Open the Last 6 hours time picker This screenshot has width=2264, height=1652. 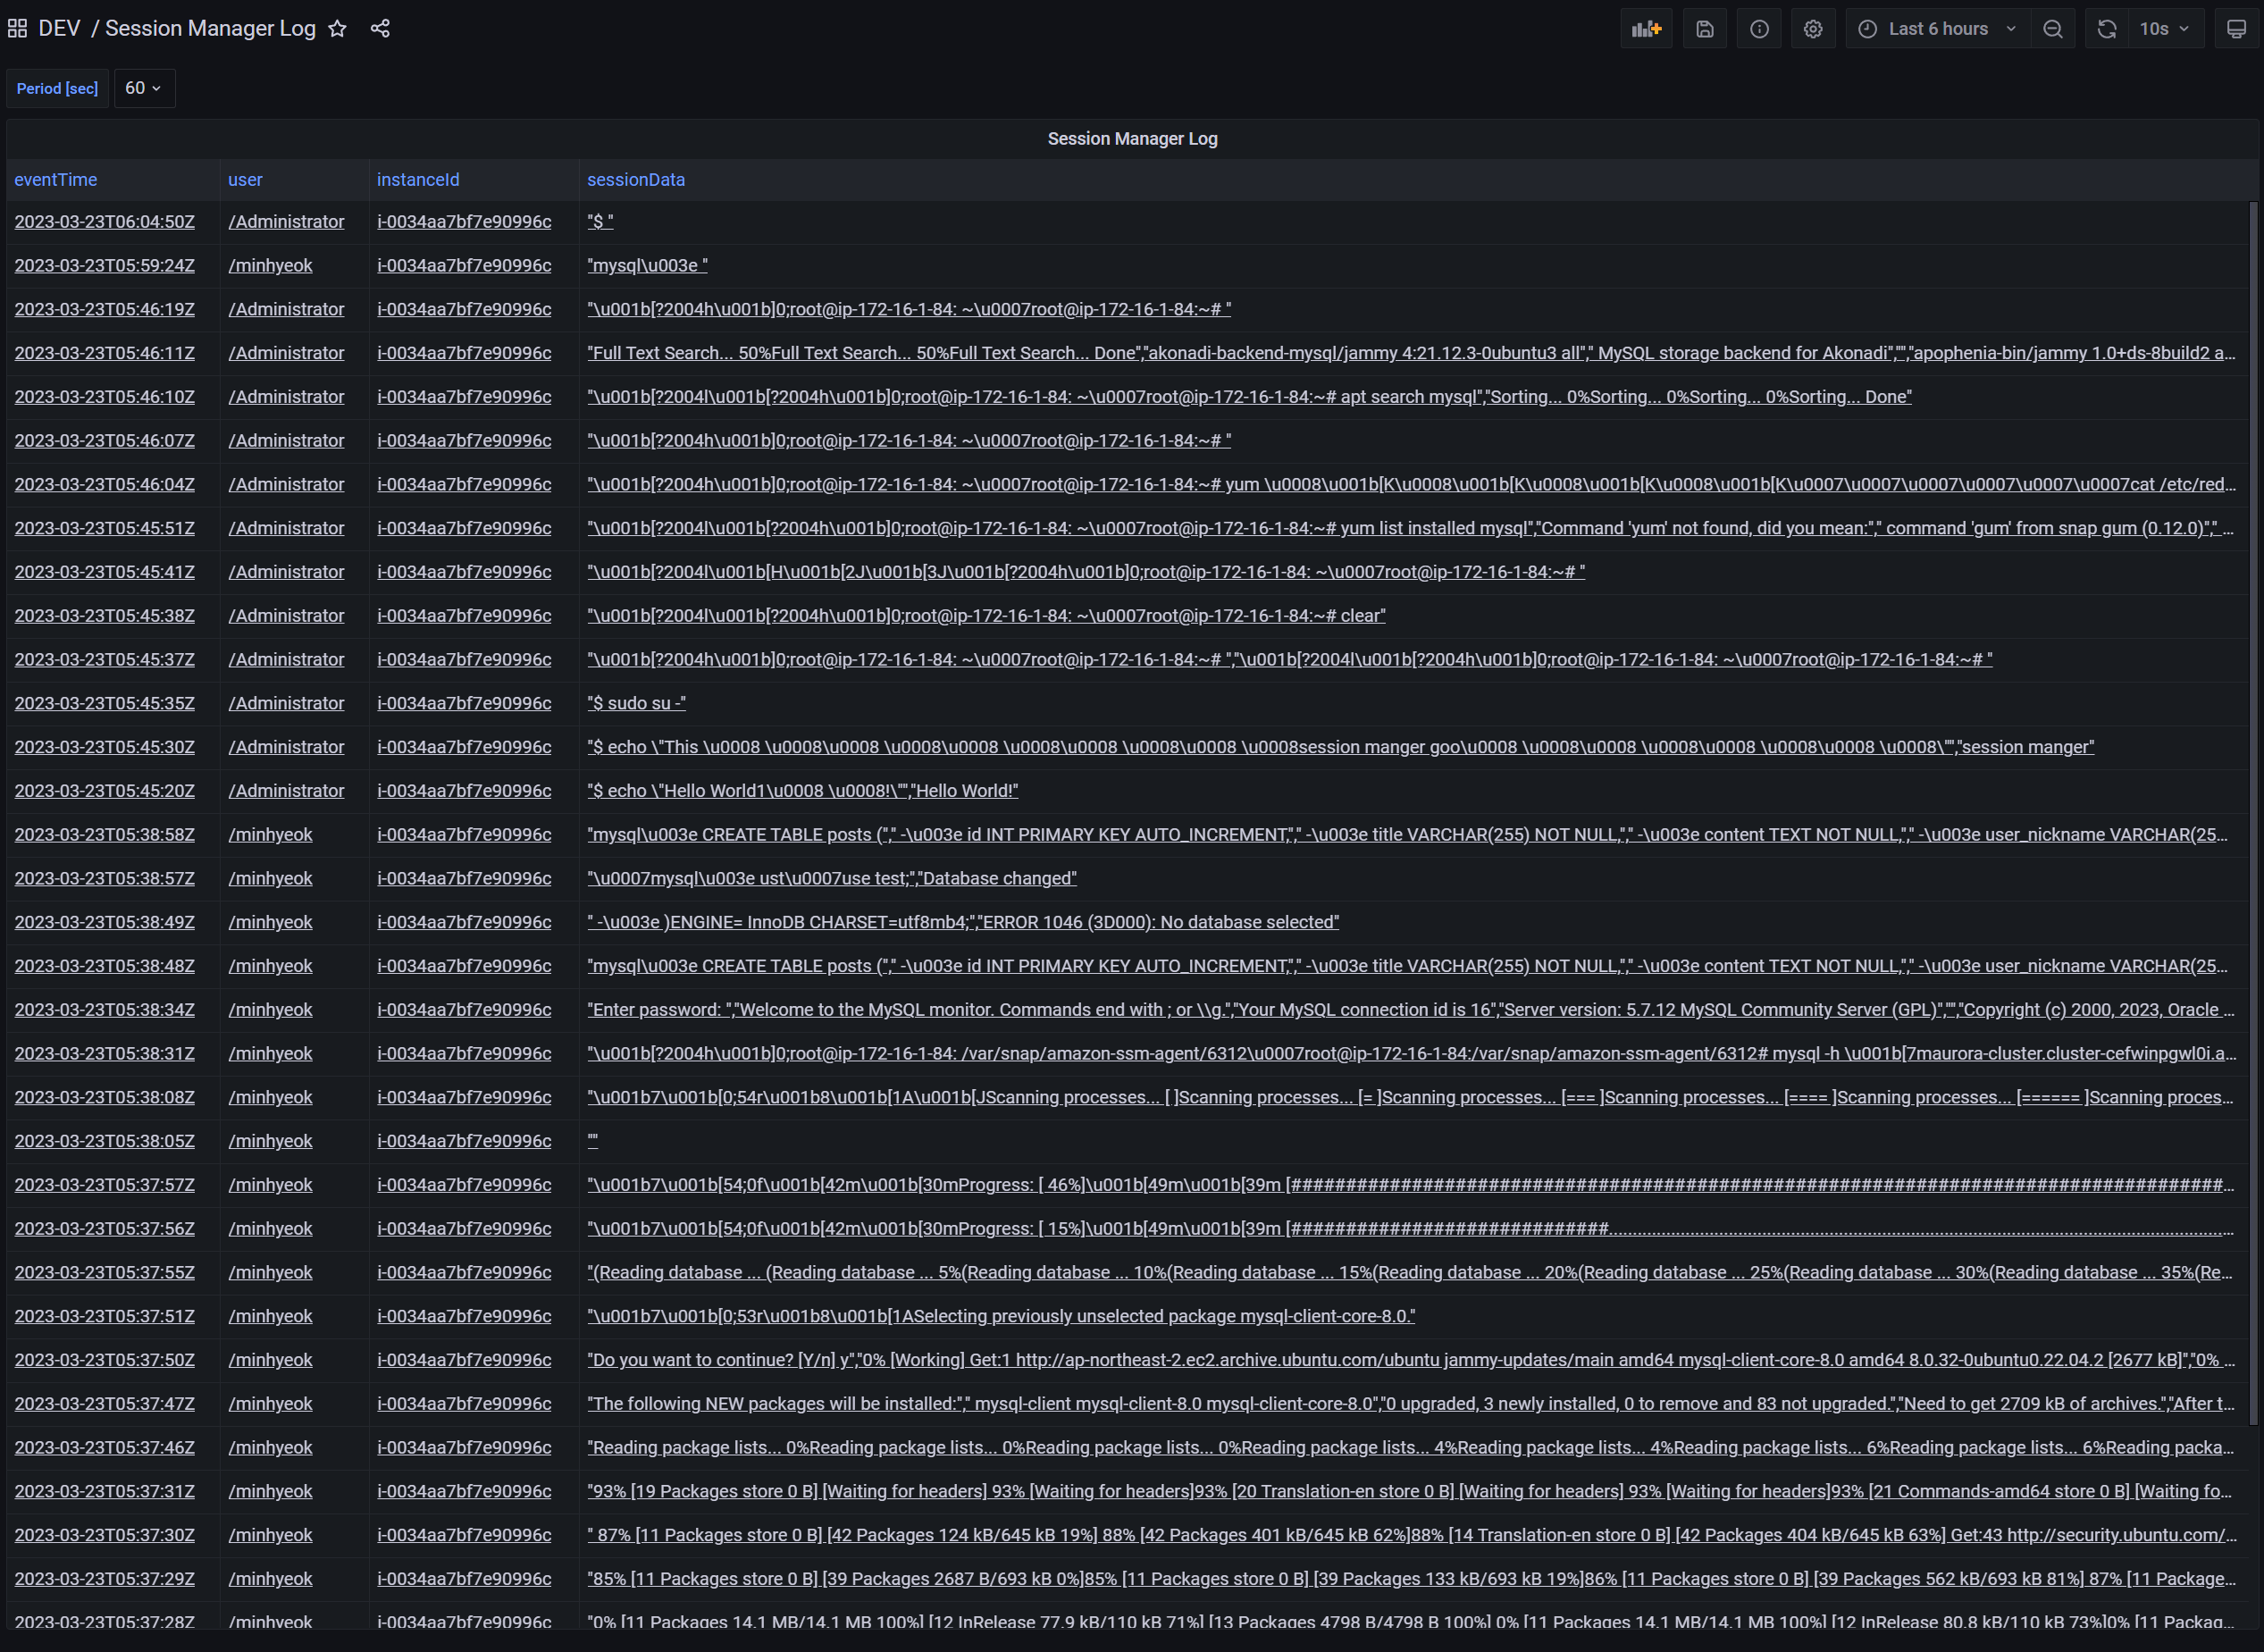(x=1935, y=28)
